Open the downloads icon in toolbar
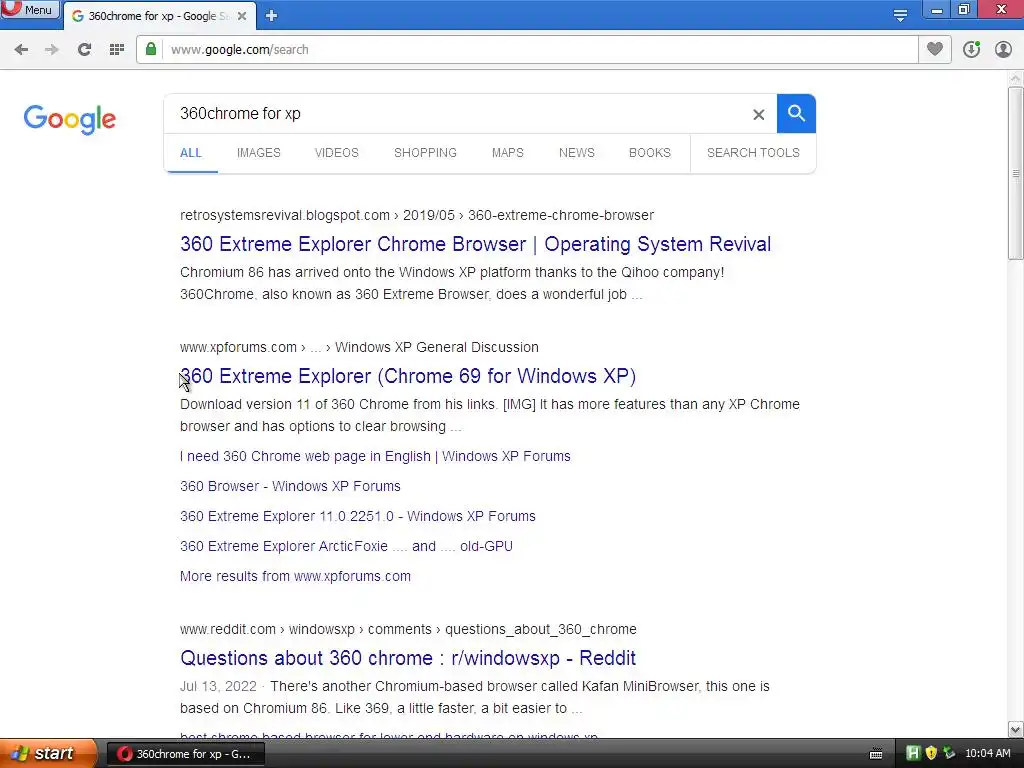This screenshot has width=1024, height=768. tap(972, 49)
